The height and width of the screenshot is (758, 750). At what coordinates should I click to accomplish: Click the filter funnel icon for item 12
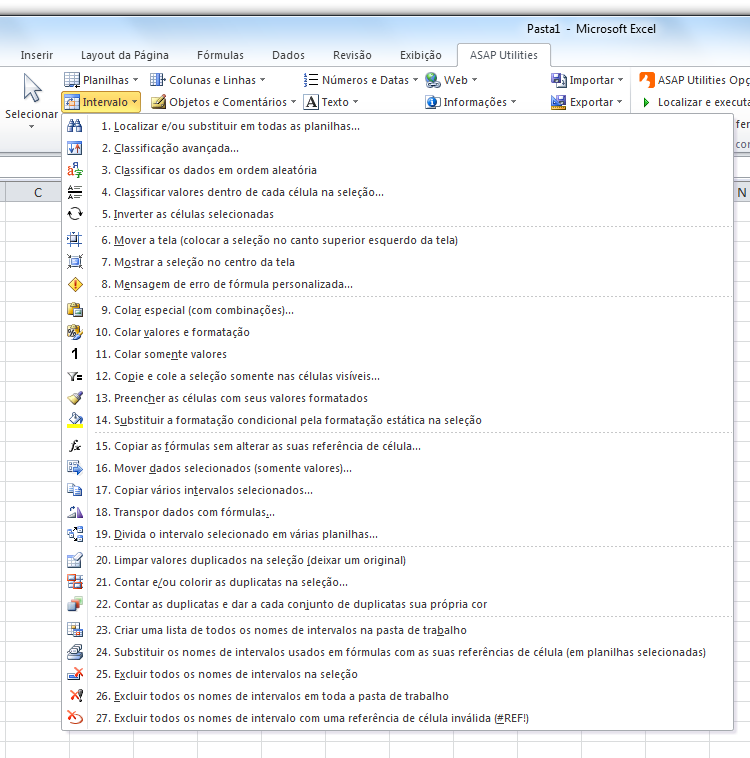(x=75, y=376)
